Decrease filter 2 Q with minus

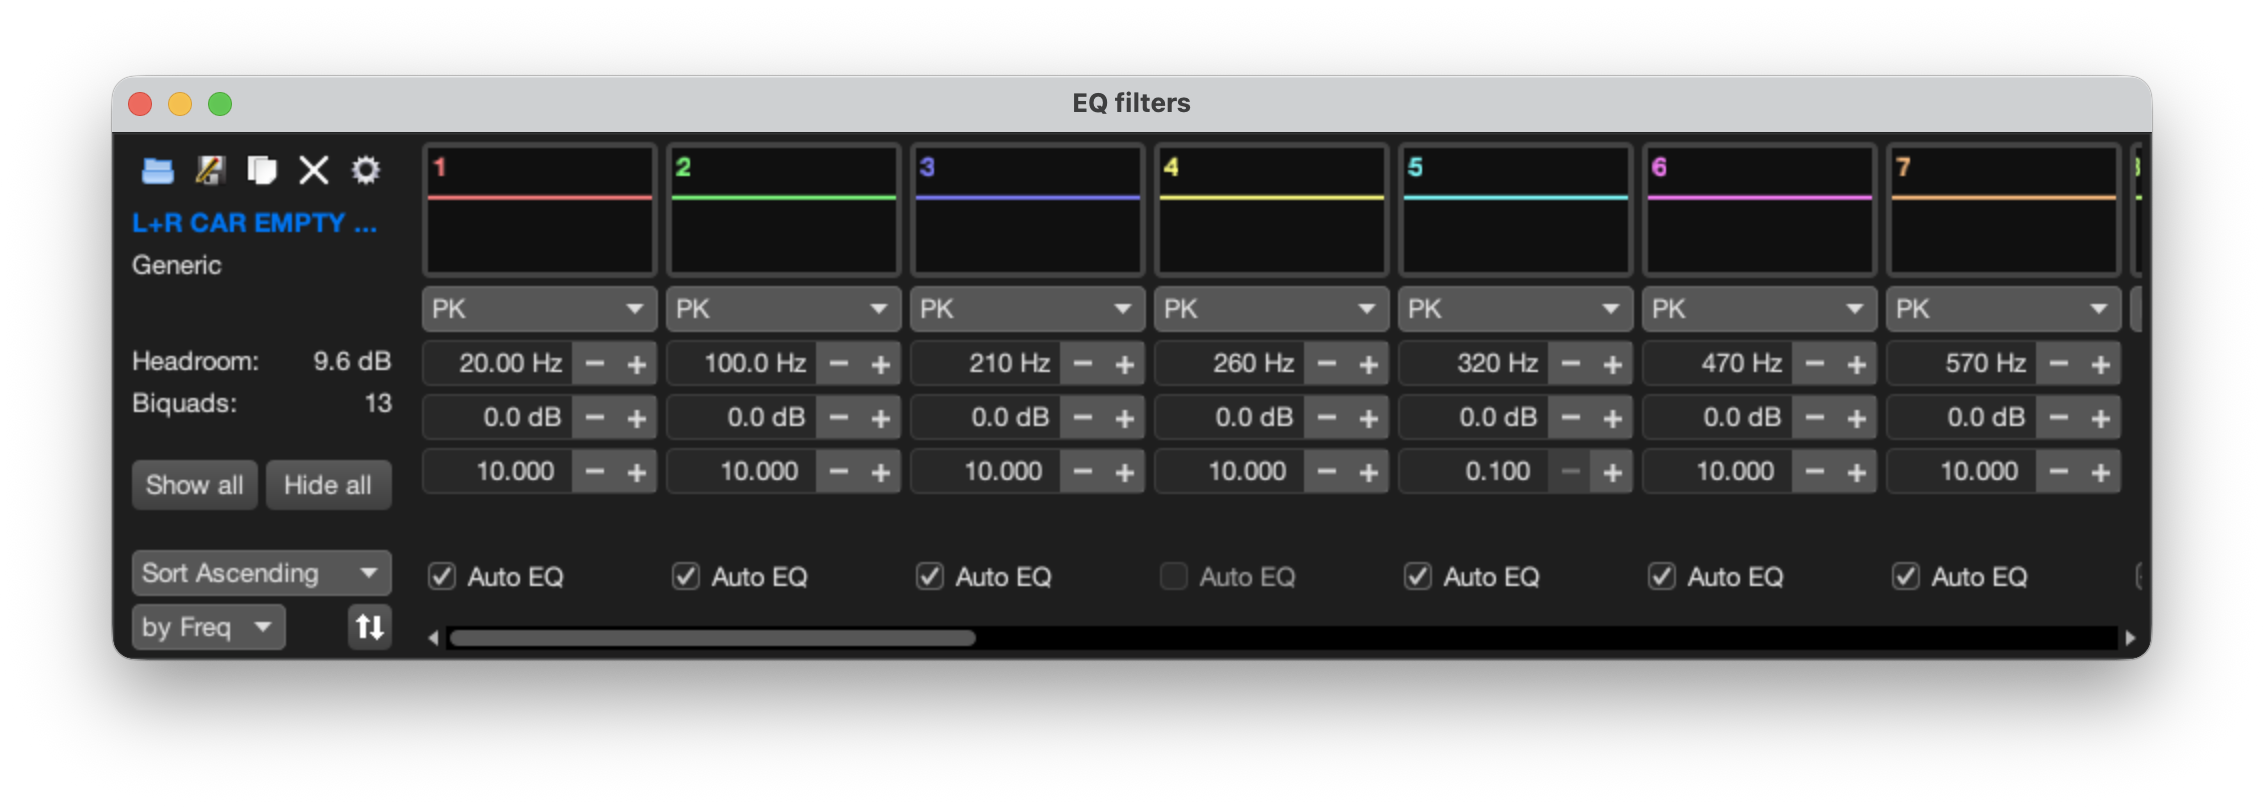click(839, 472)
